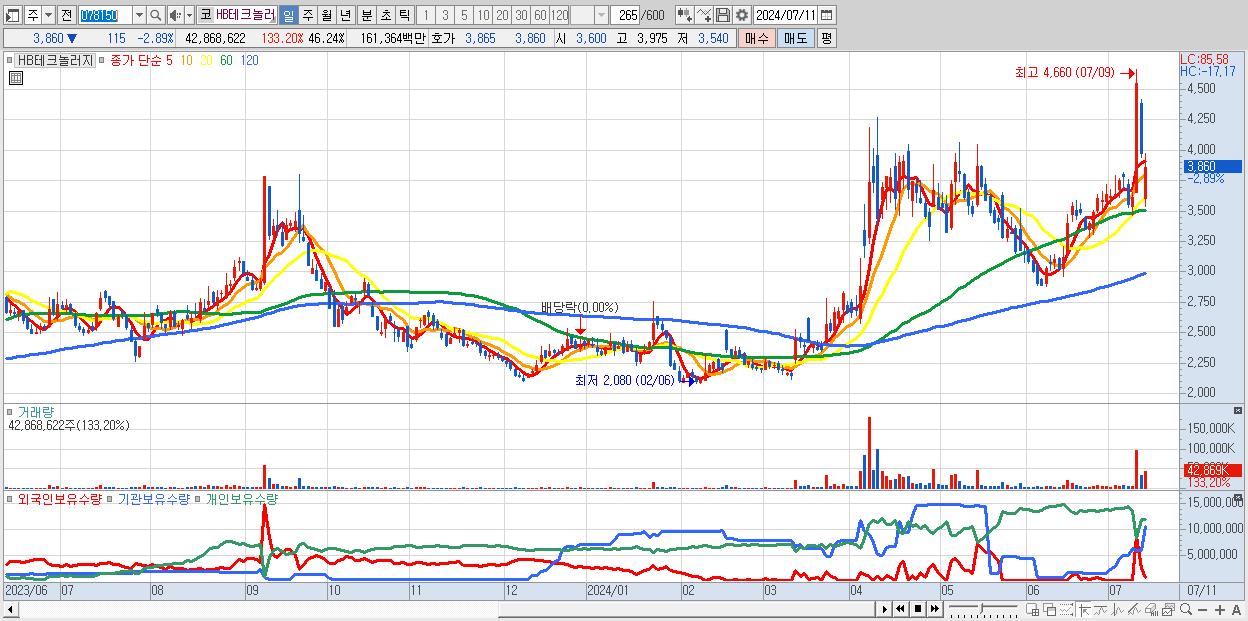Search stock with magnifier icon
Screen dimensions: 1248x621
tap(155, 15)
